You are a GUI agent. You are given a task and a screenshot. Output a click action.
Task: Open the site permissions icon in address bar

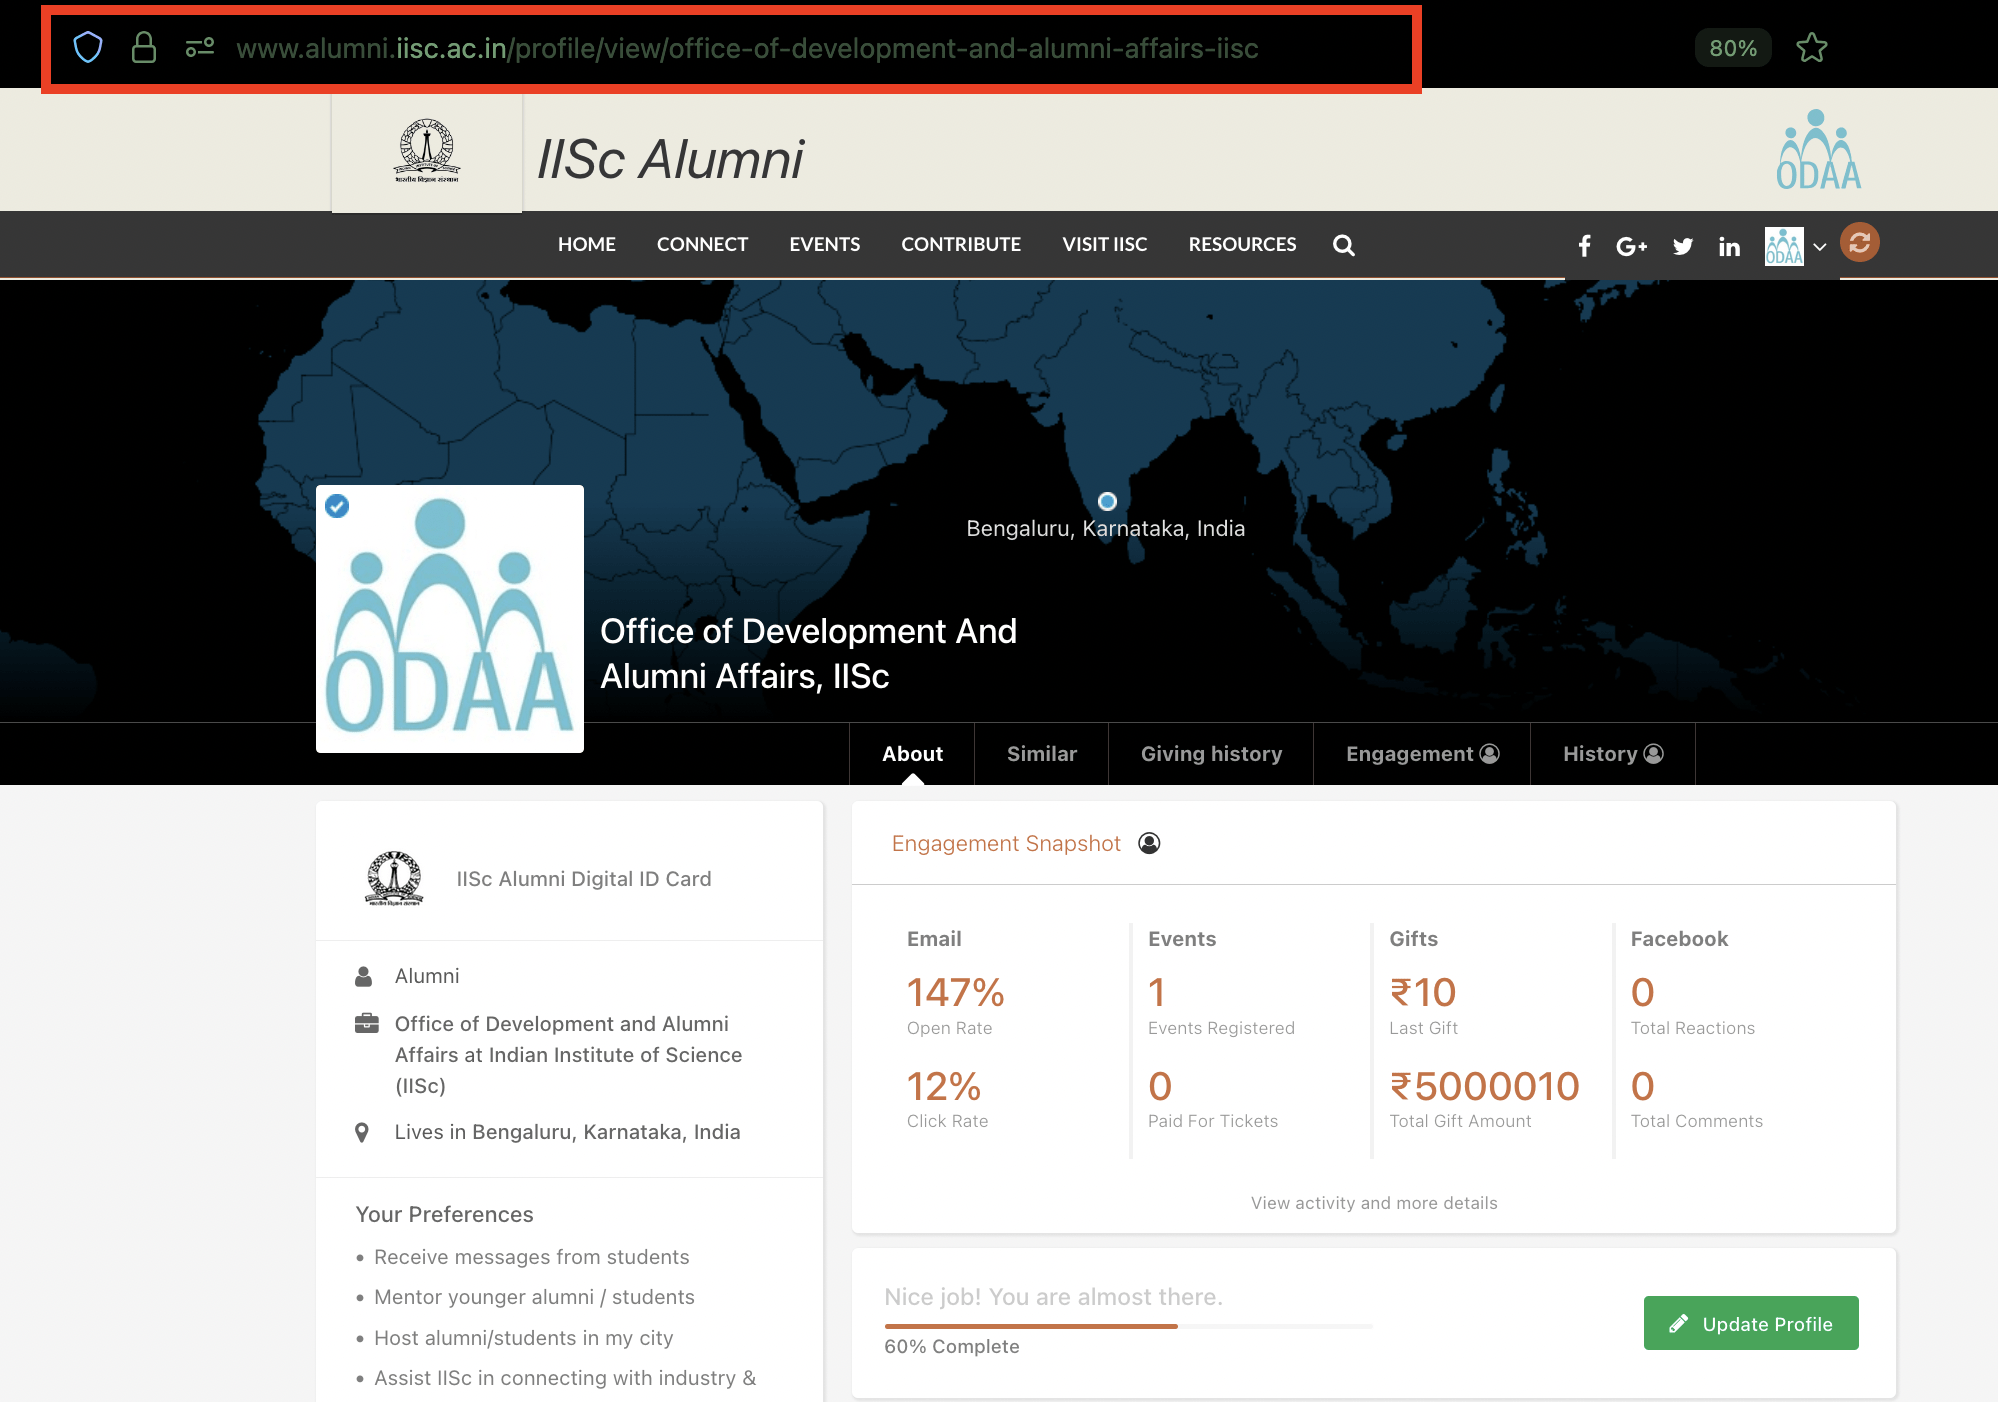coord(199,47)
